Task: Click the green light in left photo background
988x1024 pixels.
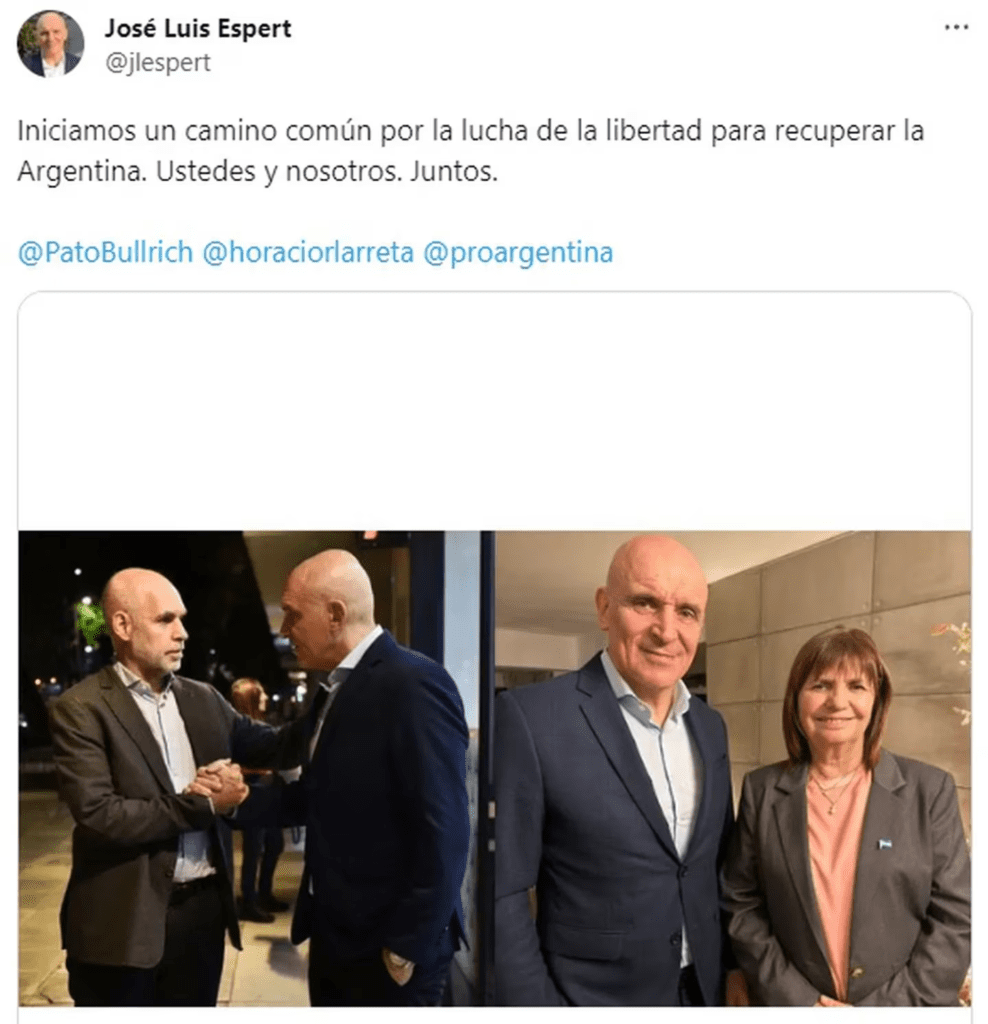Action: coord(88,620)
